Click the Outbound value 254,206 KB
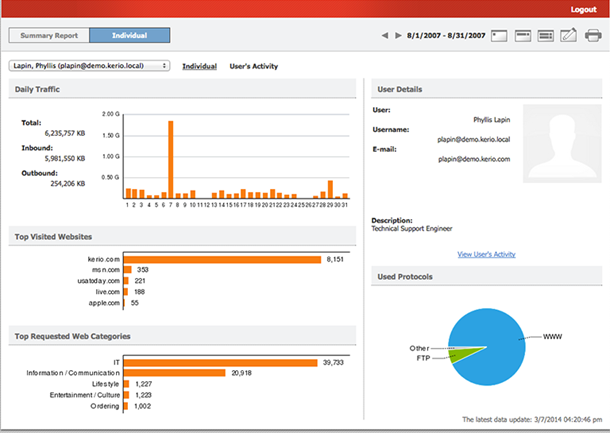Screen dimensions: 610x433 [68, 184]
